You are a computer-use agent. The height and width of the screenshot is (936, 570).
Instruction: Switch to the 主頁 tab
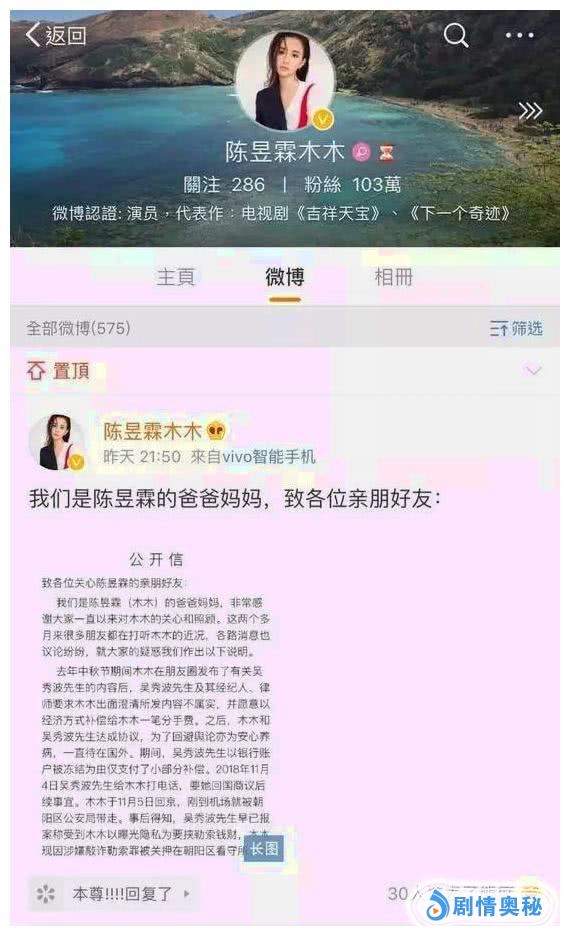click(x=176, y=277)
